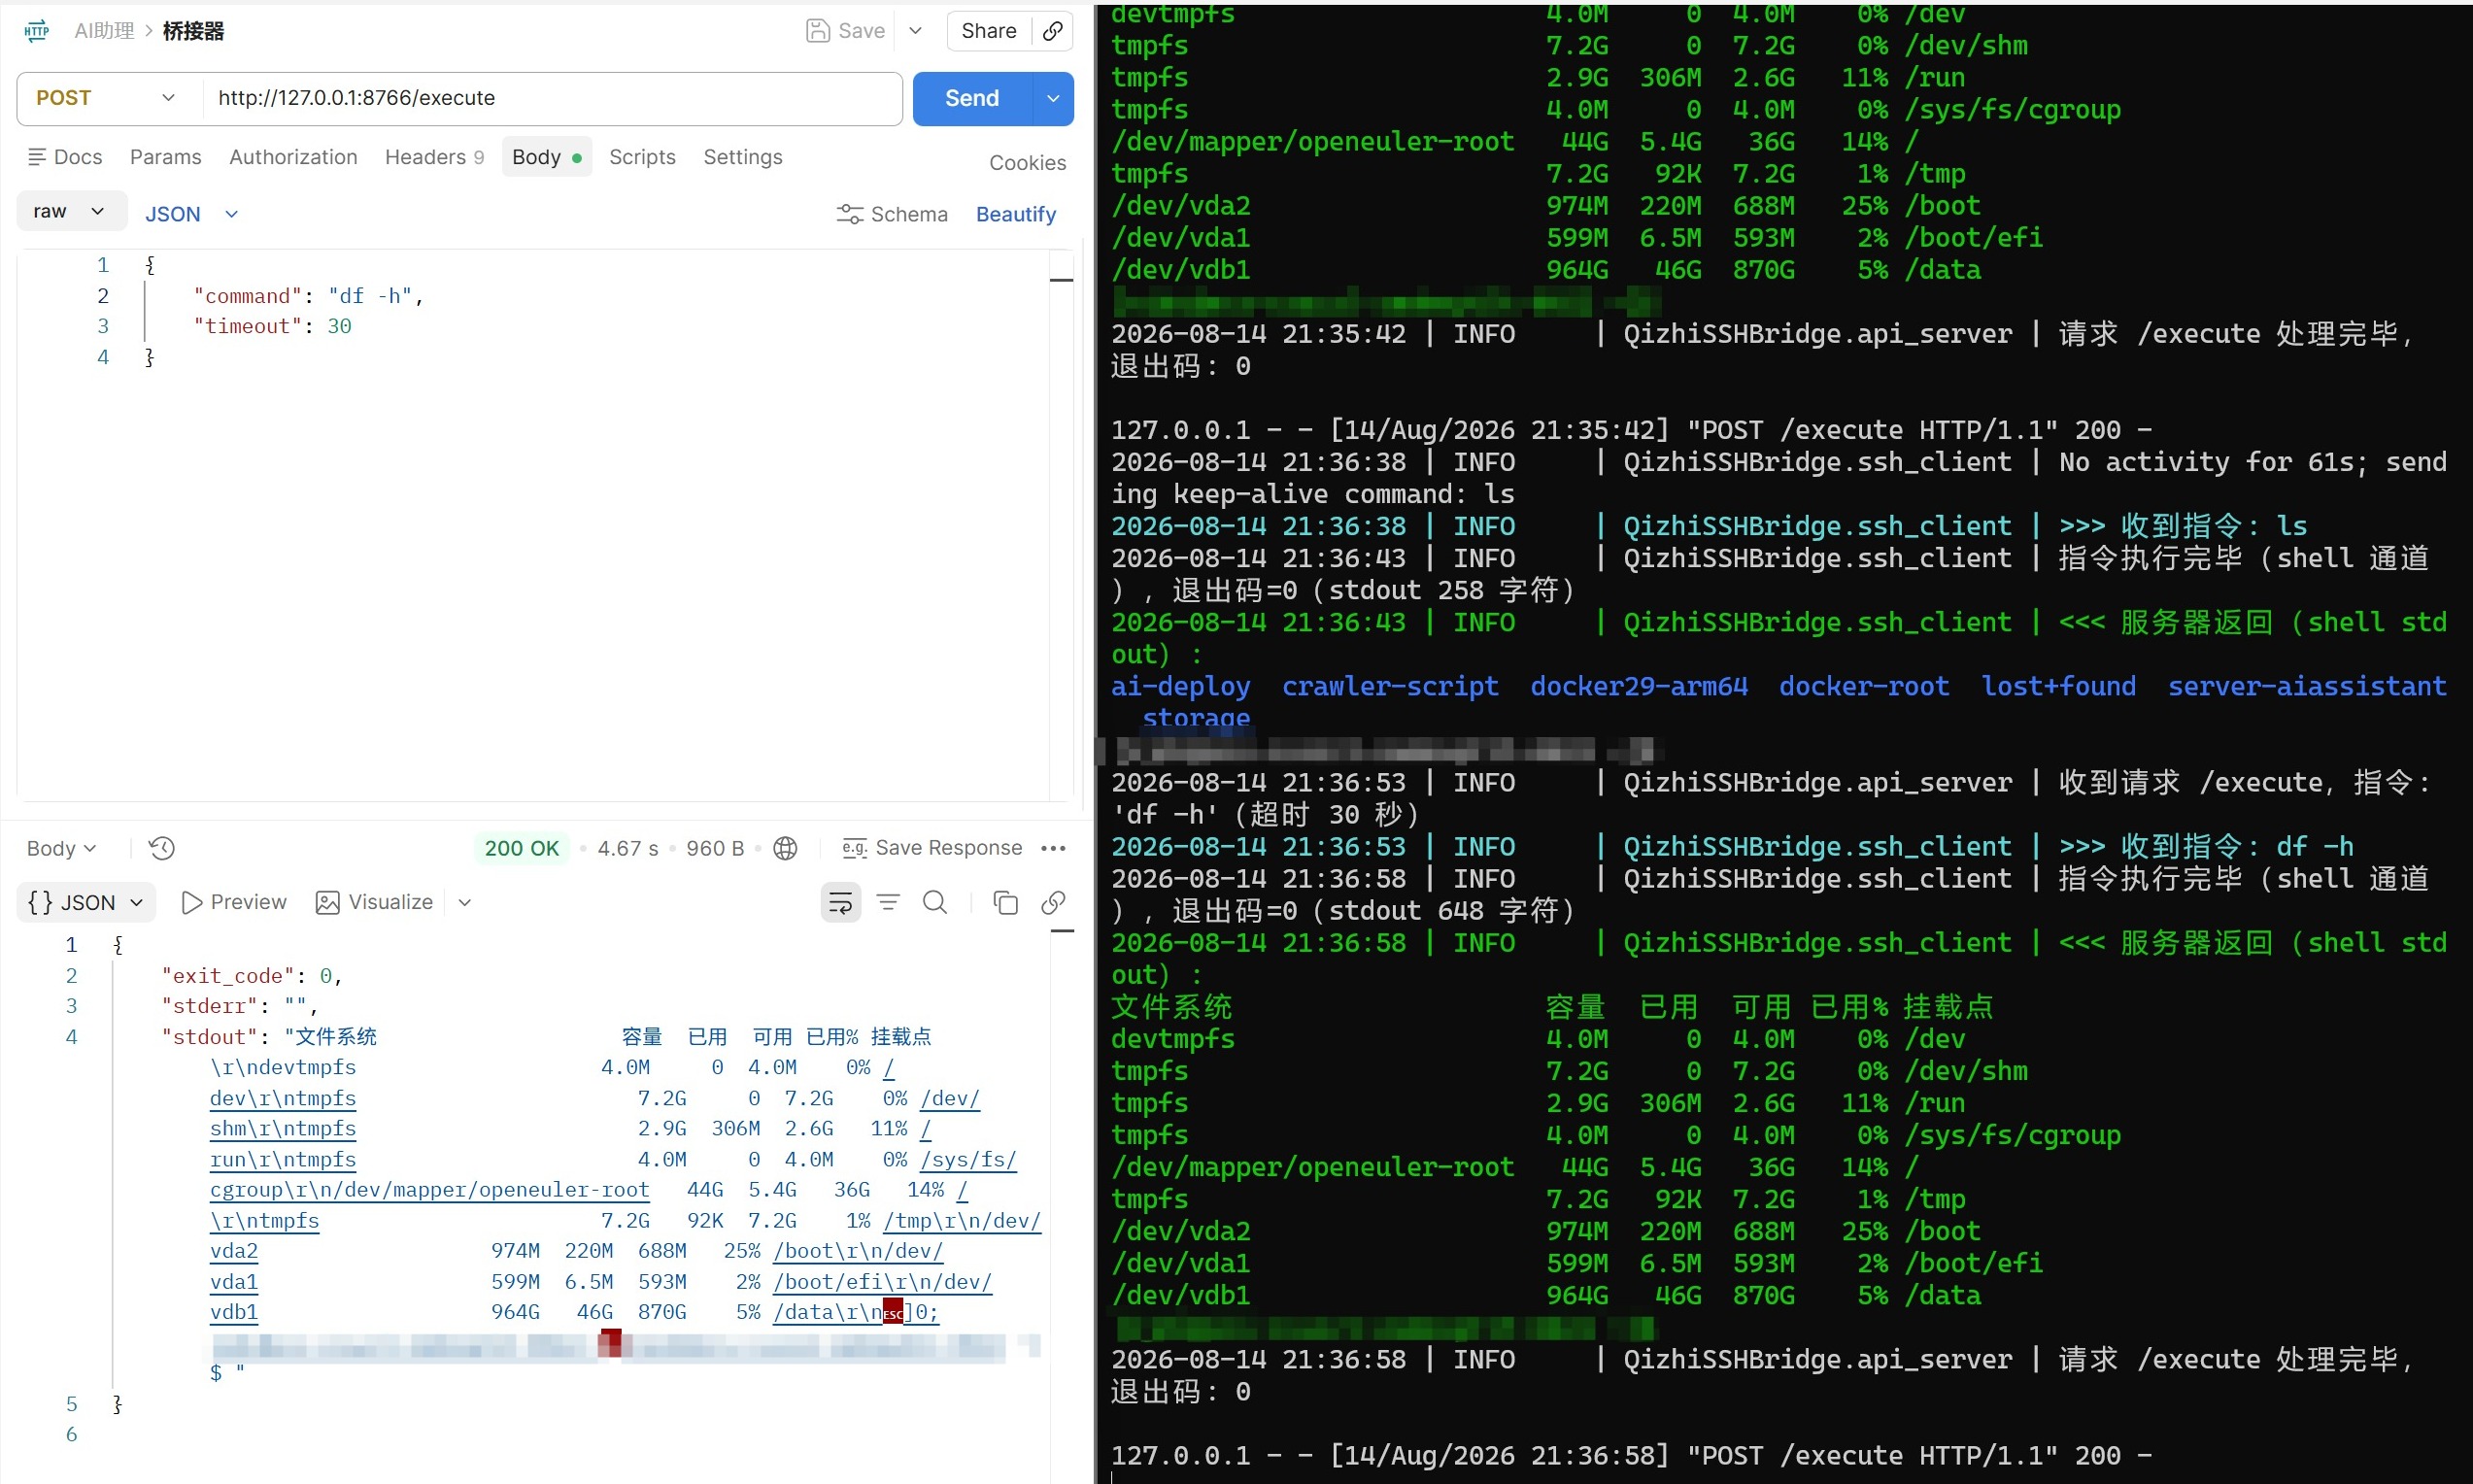
Task: Open the Schema settings icon
Action: [x=849, y=214]
